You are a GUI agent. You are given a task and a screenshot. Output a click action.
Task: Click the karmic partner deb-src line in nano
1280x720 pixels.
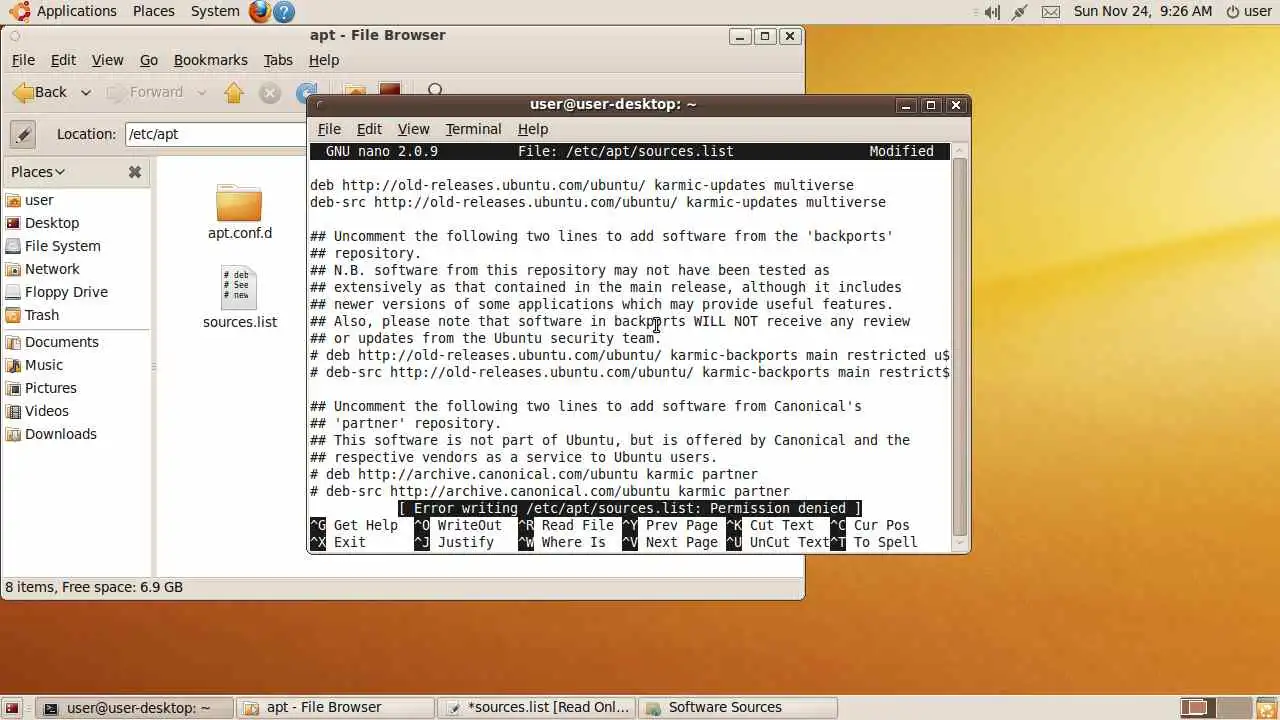(550, 491)
